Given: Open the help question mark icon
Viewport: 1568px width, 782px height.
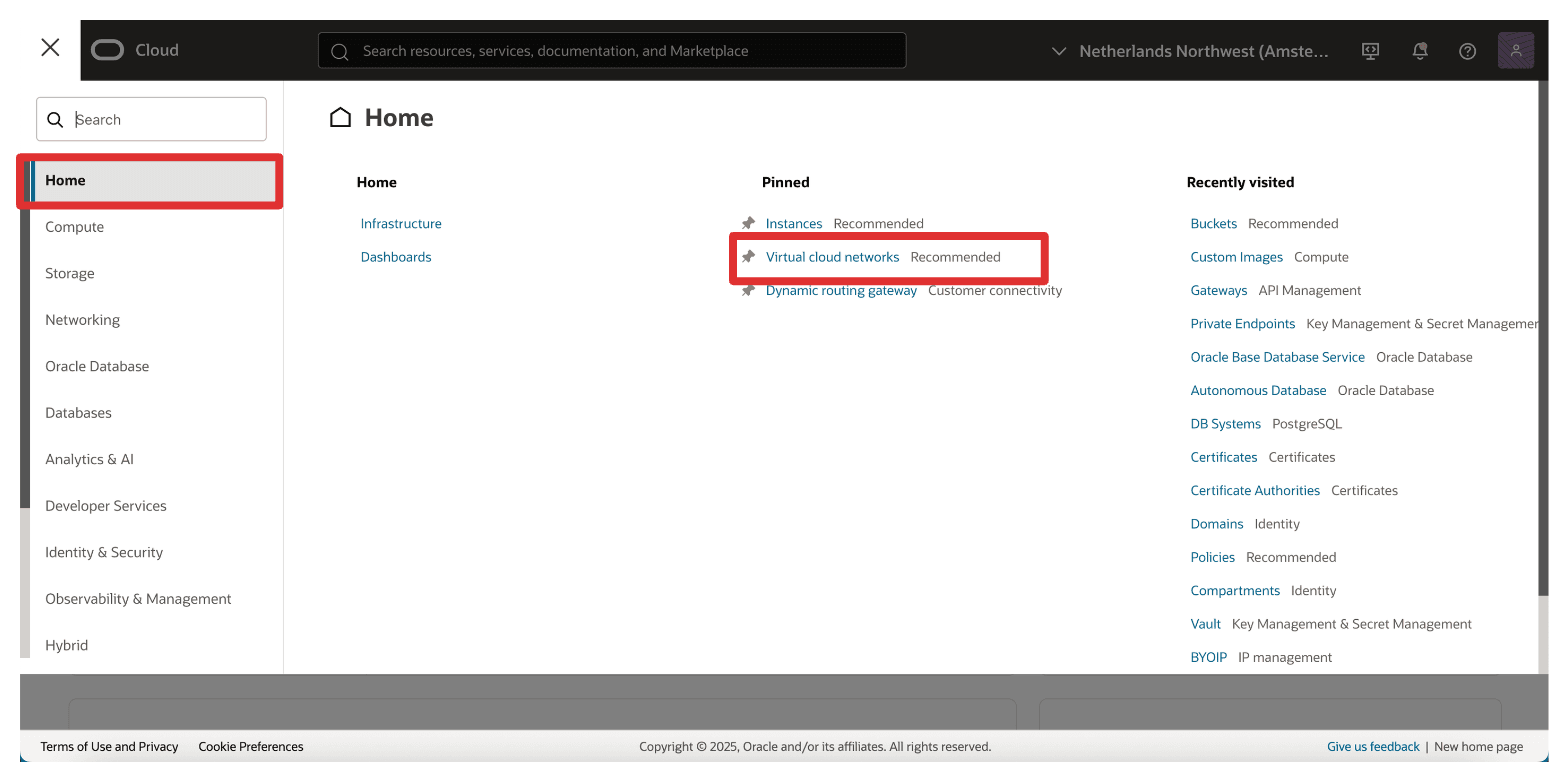Looking at the screenshot, I should click(x=1467, y=51).
